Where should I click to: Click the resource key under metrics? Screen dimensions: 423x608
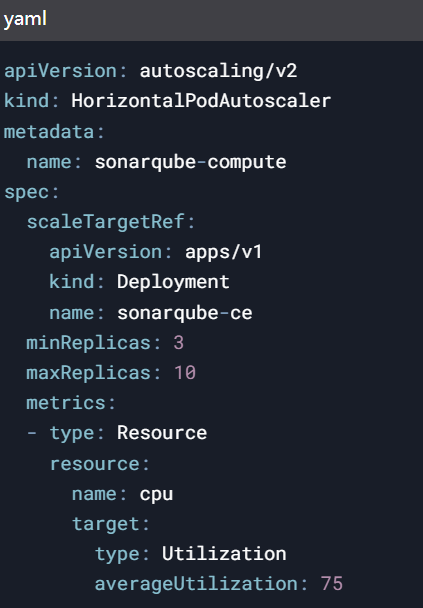click(x=94, y=463)
